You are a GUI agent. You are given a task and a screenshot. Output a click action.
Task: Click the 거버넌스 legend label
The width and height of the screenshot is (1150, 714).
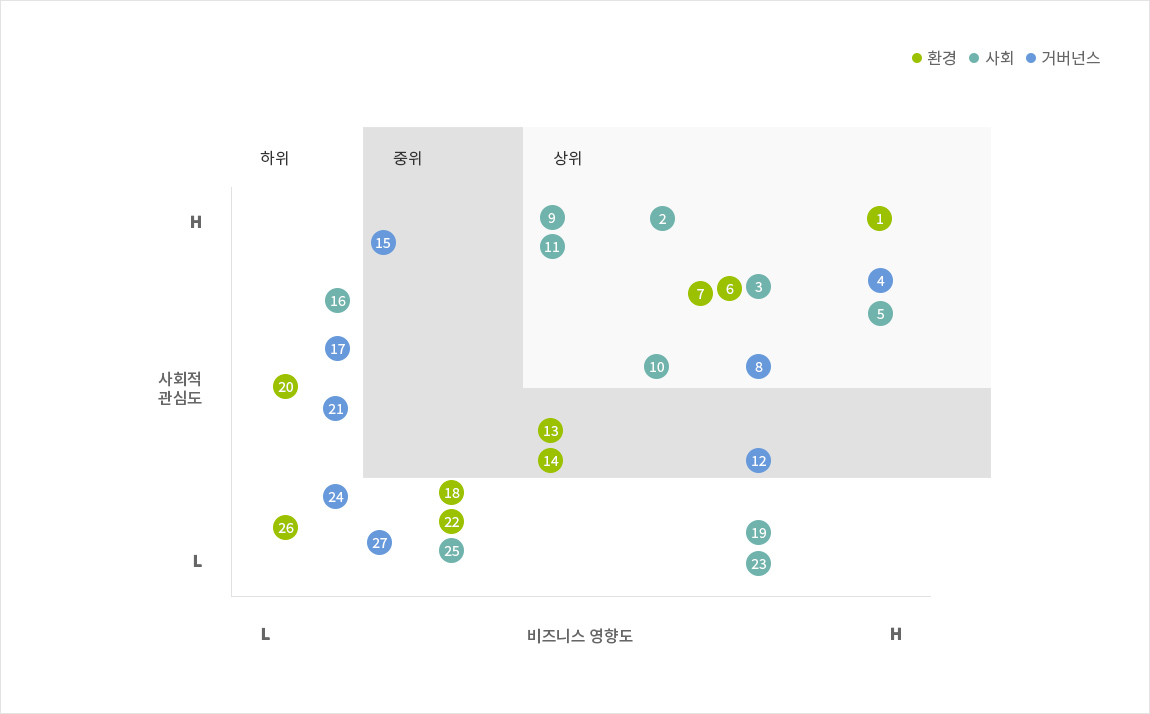coord(1071,58)
